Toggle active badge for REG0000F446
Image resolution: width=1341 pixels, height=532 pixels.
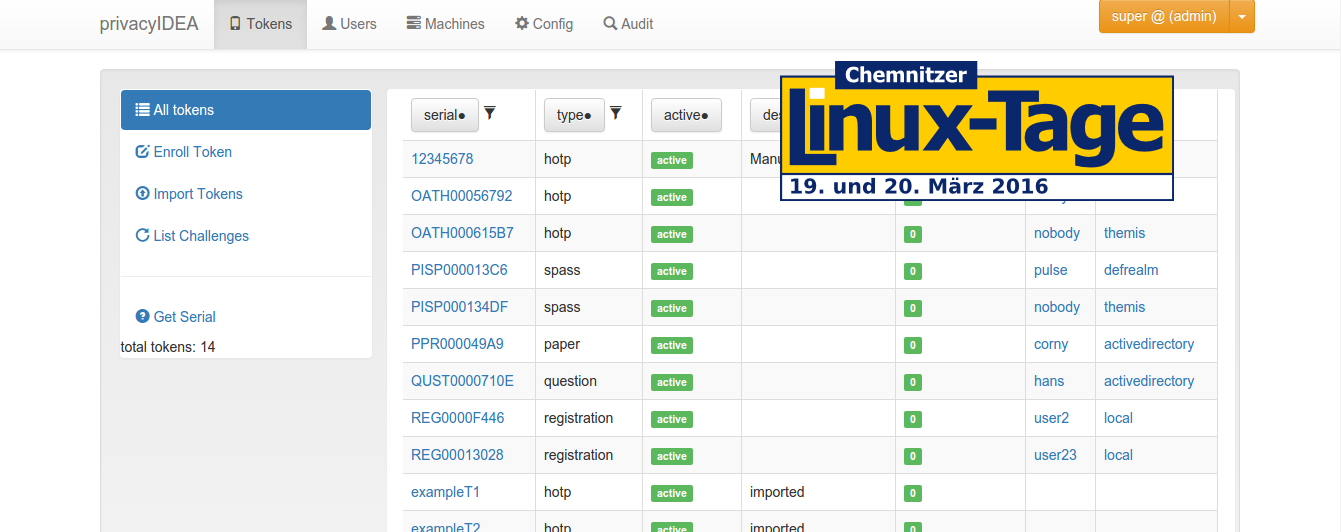pos(672,419)
